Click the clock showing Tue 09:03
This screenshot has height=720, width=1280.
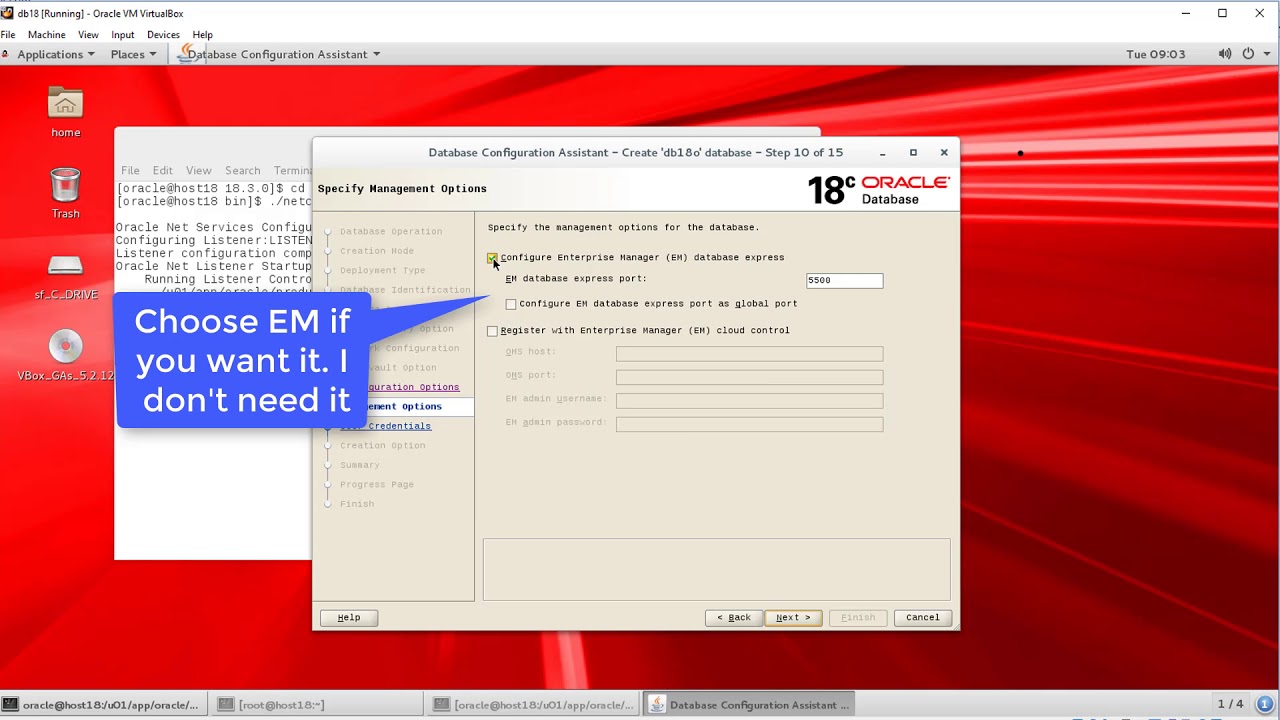coord(1155,54)
